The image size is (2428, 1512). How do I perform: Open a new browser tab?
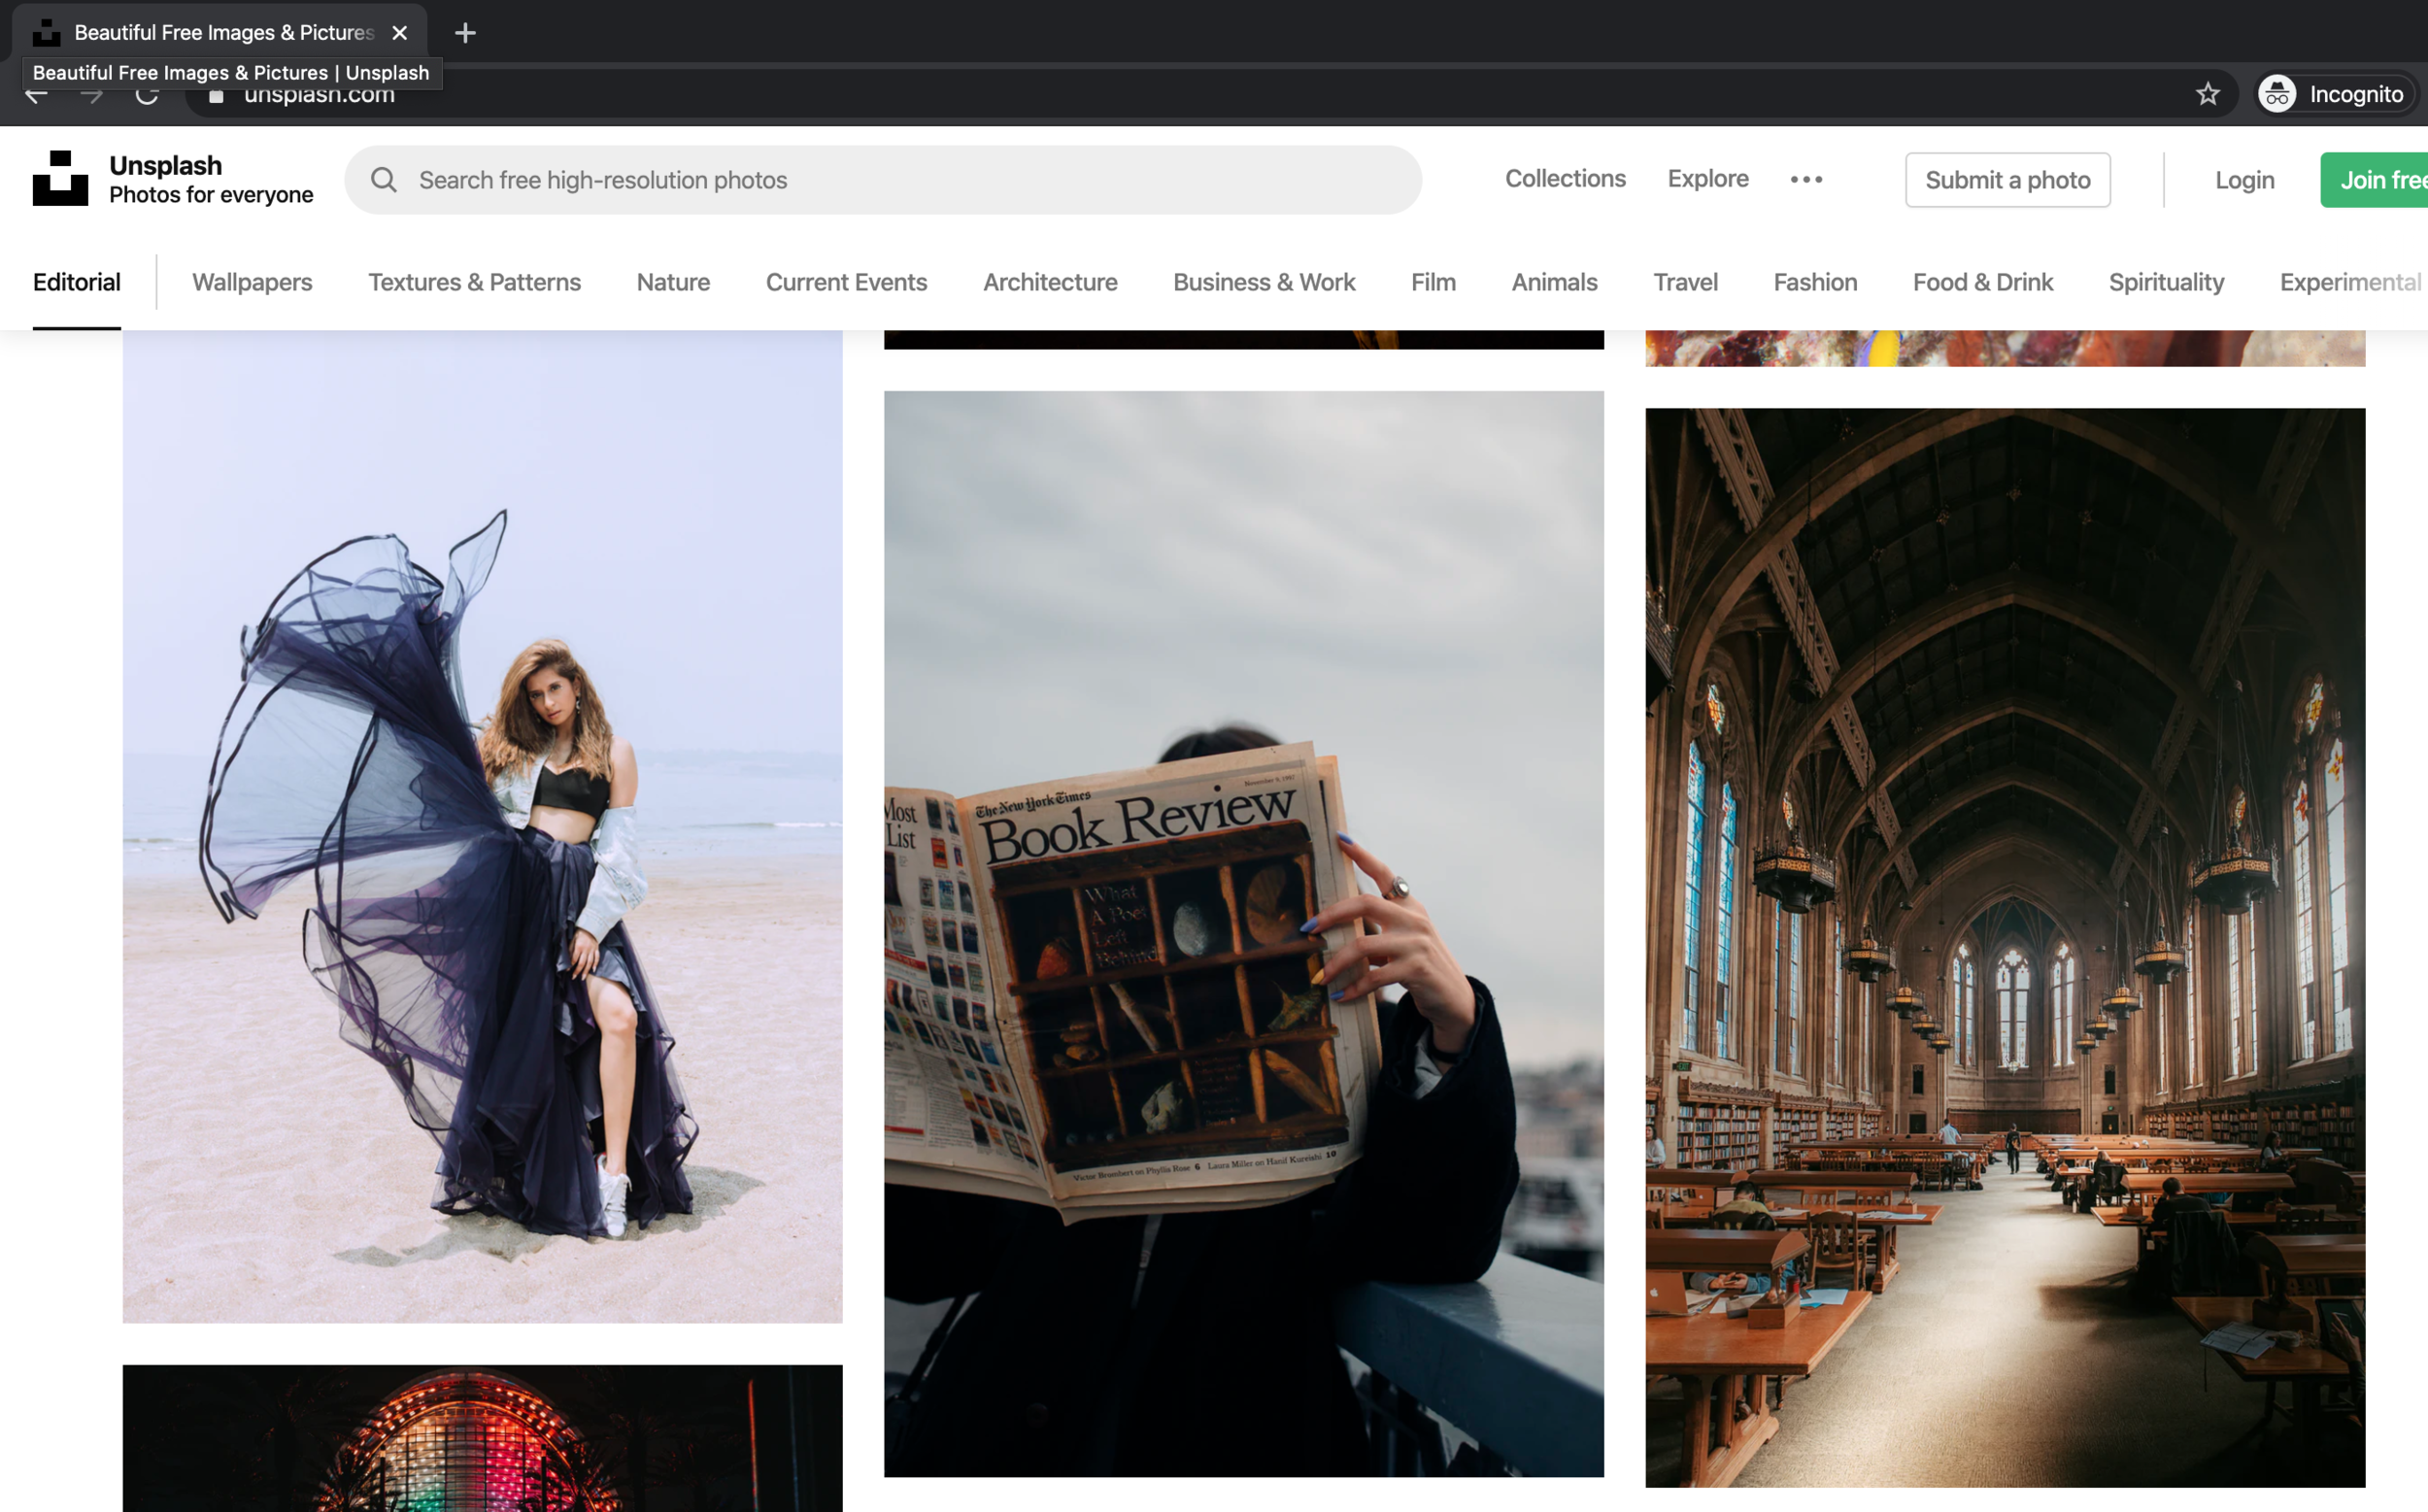(465, 33)
